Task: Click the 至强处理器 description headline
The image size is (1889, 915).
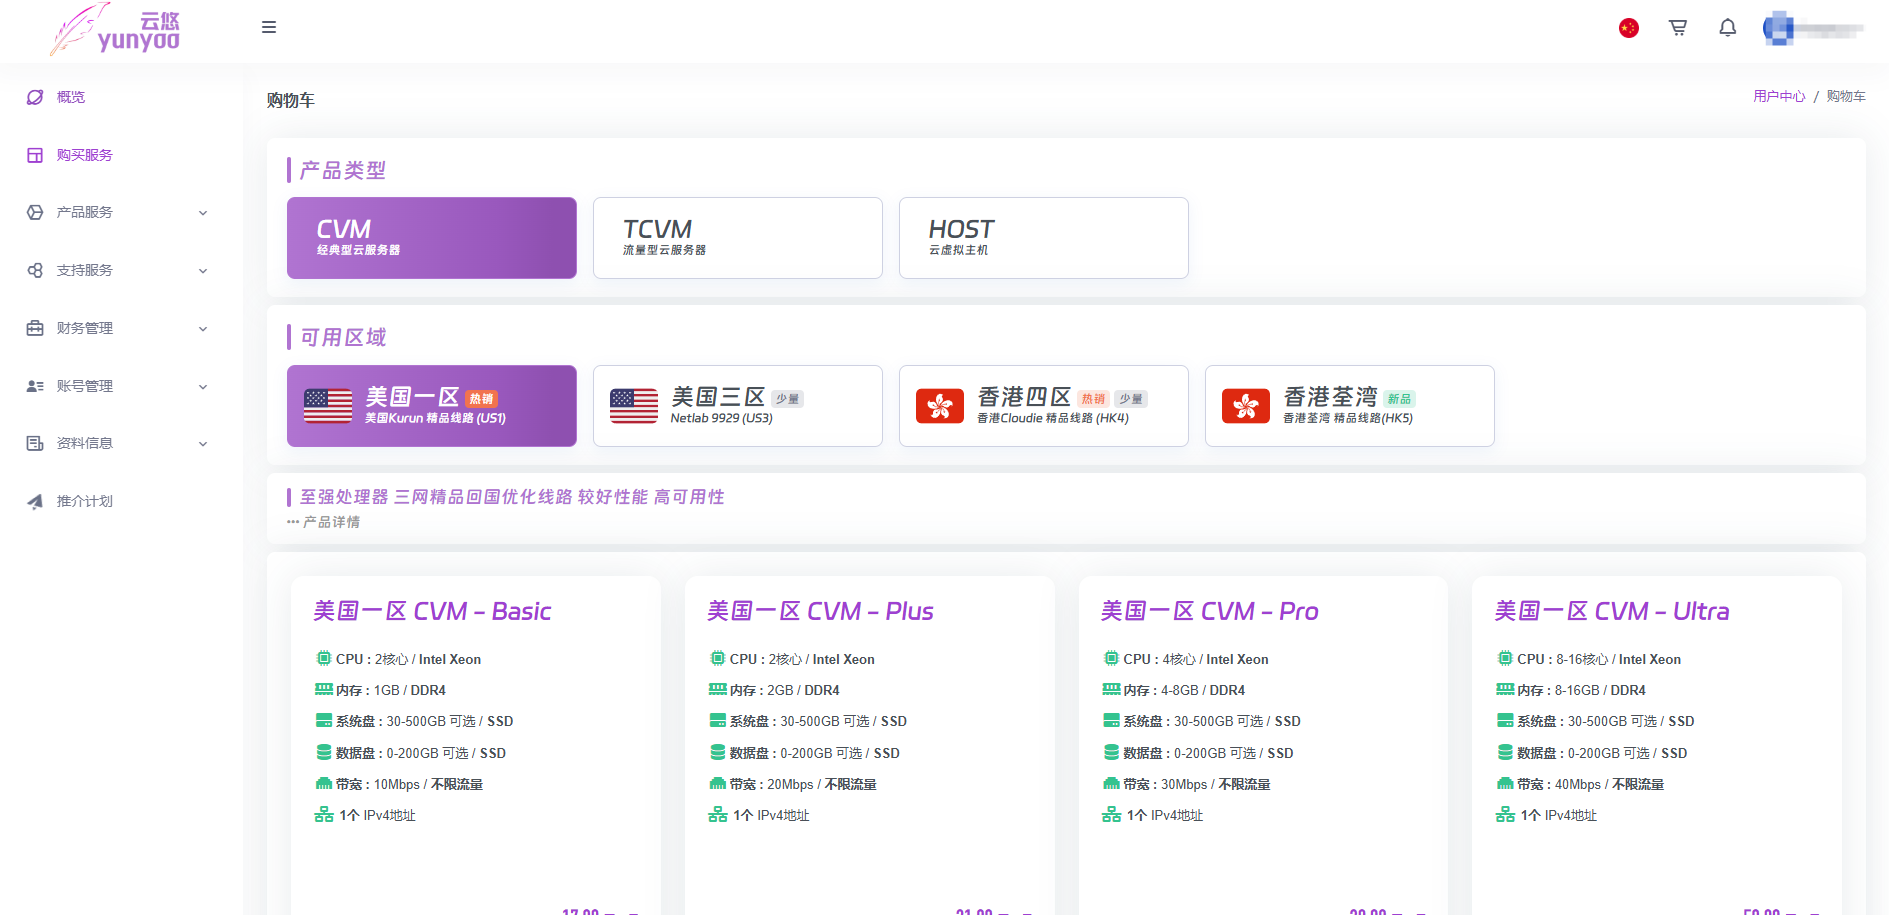Action: click(512, 497)
